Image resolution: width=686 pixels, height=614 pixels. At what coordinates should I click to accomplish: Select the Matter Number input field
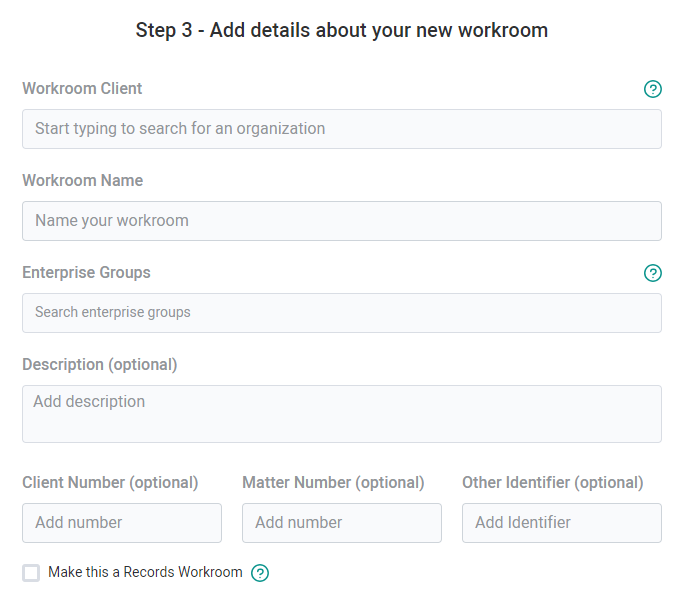(x=342, y=523)
